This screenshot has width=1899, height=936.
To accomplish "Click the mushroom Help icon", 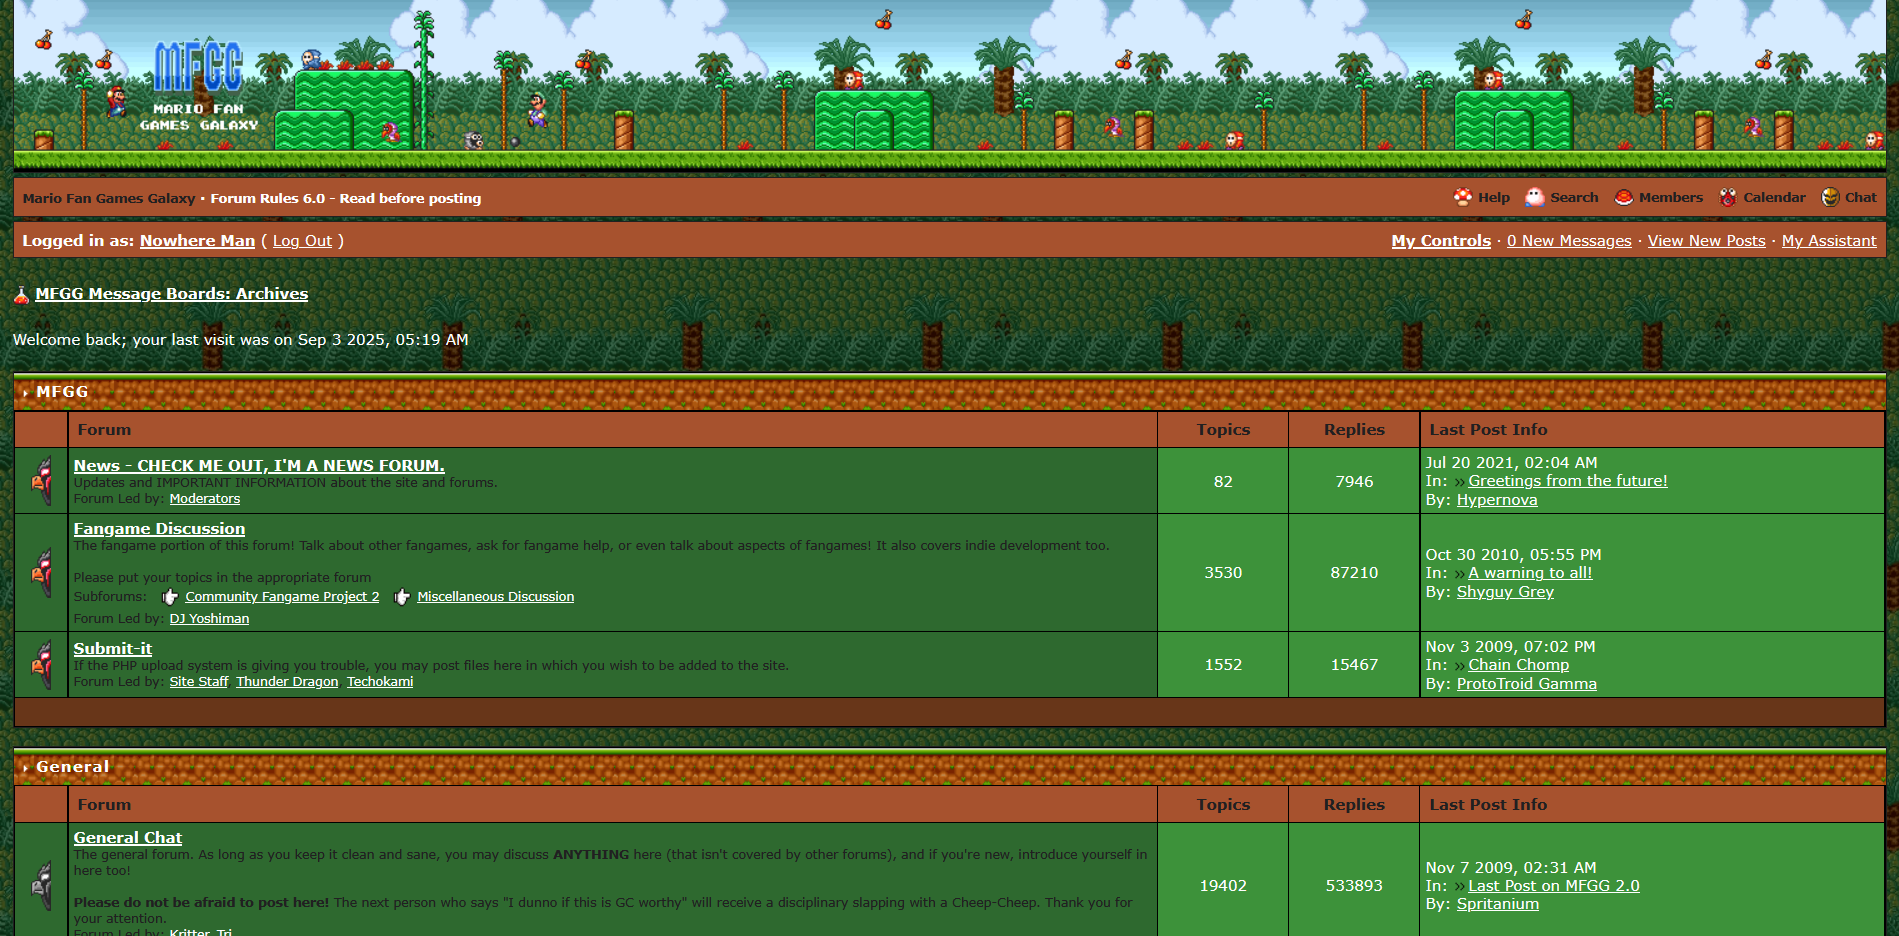I will tap(1463, 197).
